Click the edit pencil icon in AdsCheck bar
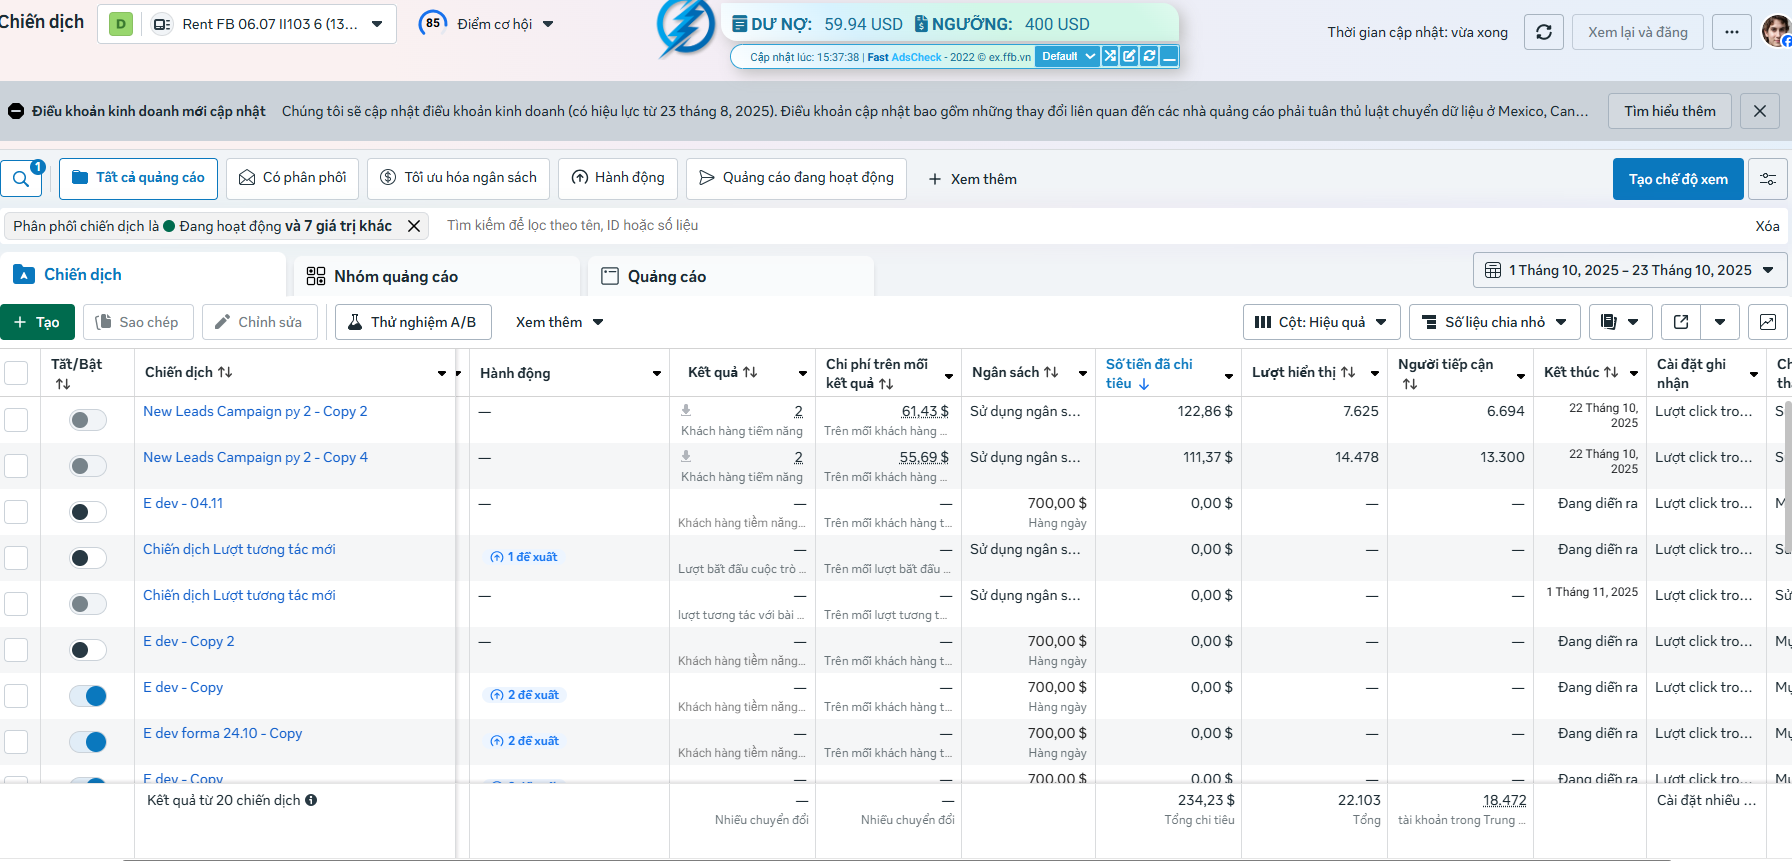 pos(1129,56)
